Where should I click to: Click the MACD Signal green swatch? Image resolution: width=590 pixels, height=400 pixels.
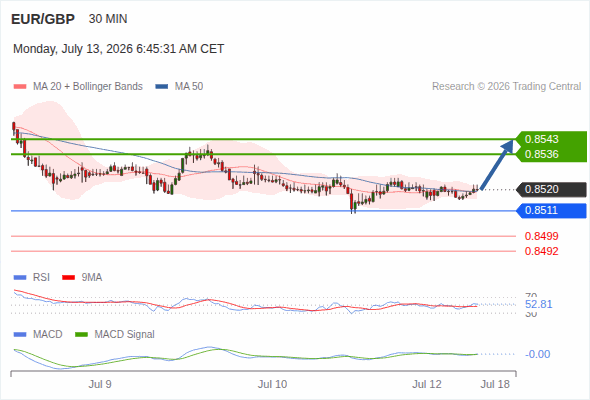point(81,335)
